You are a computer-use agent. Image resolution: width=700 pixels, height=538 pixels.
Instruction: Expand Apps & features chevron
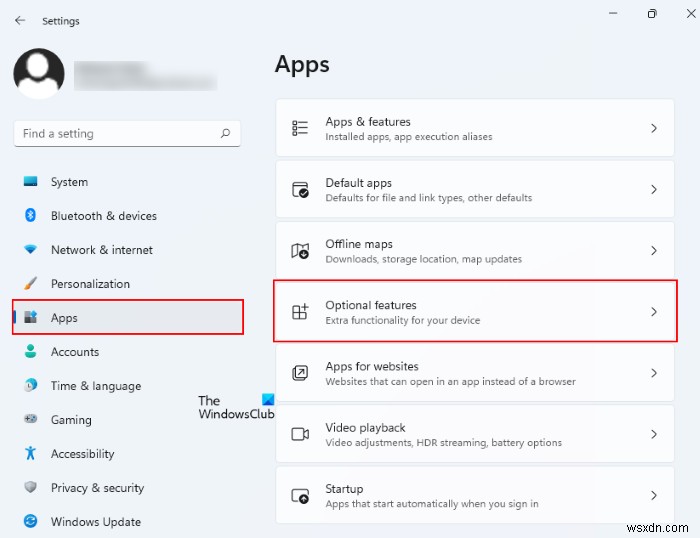coord(654,128)
